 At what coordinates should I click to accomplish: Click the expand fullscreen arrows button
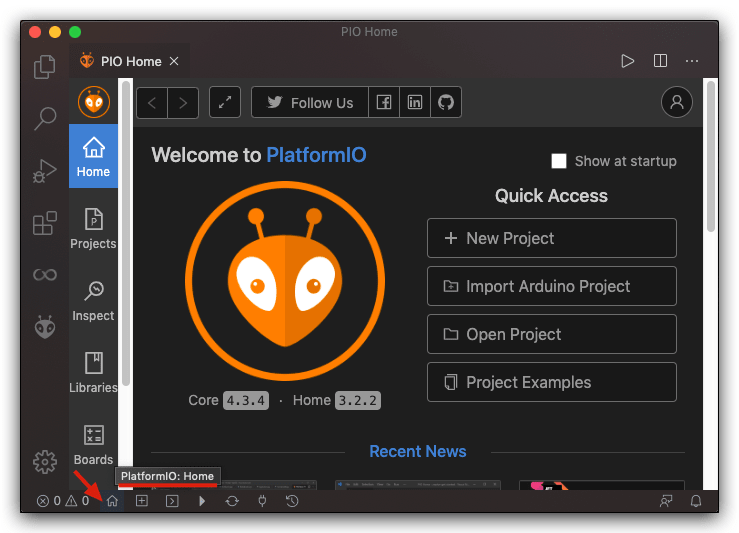point(225,102)
